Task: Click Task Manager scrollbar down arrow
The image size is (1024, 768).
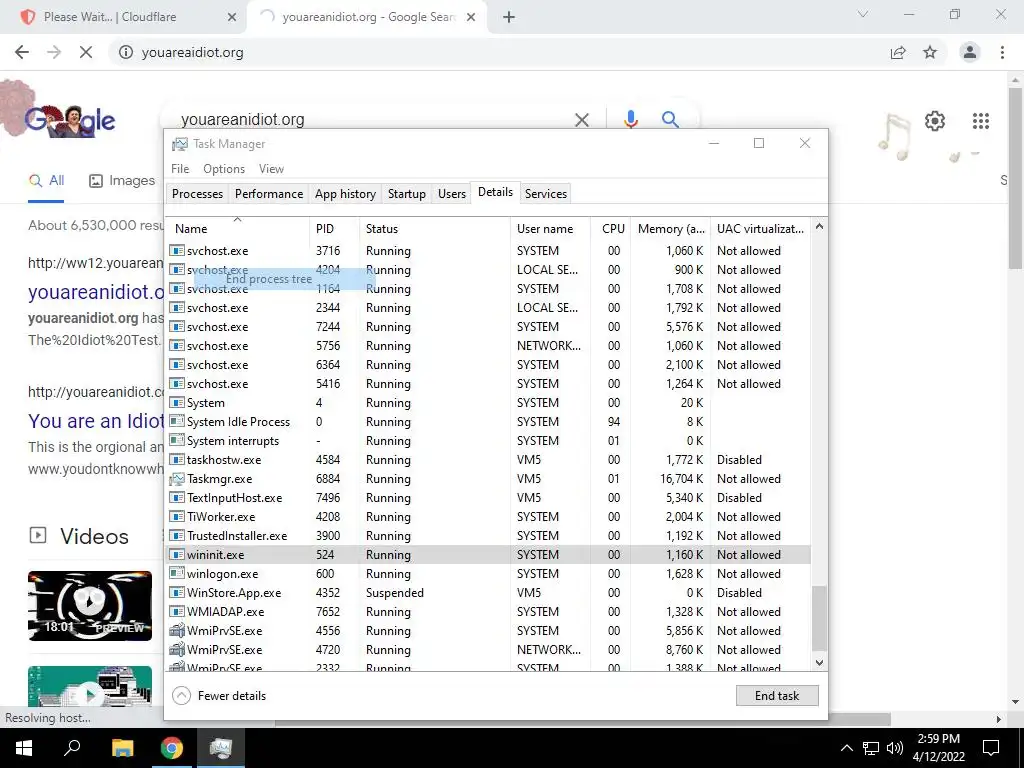Action: point(819,663)
